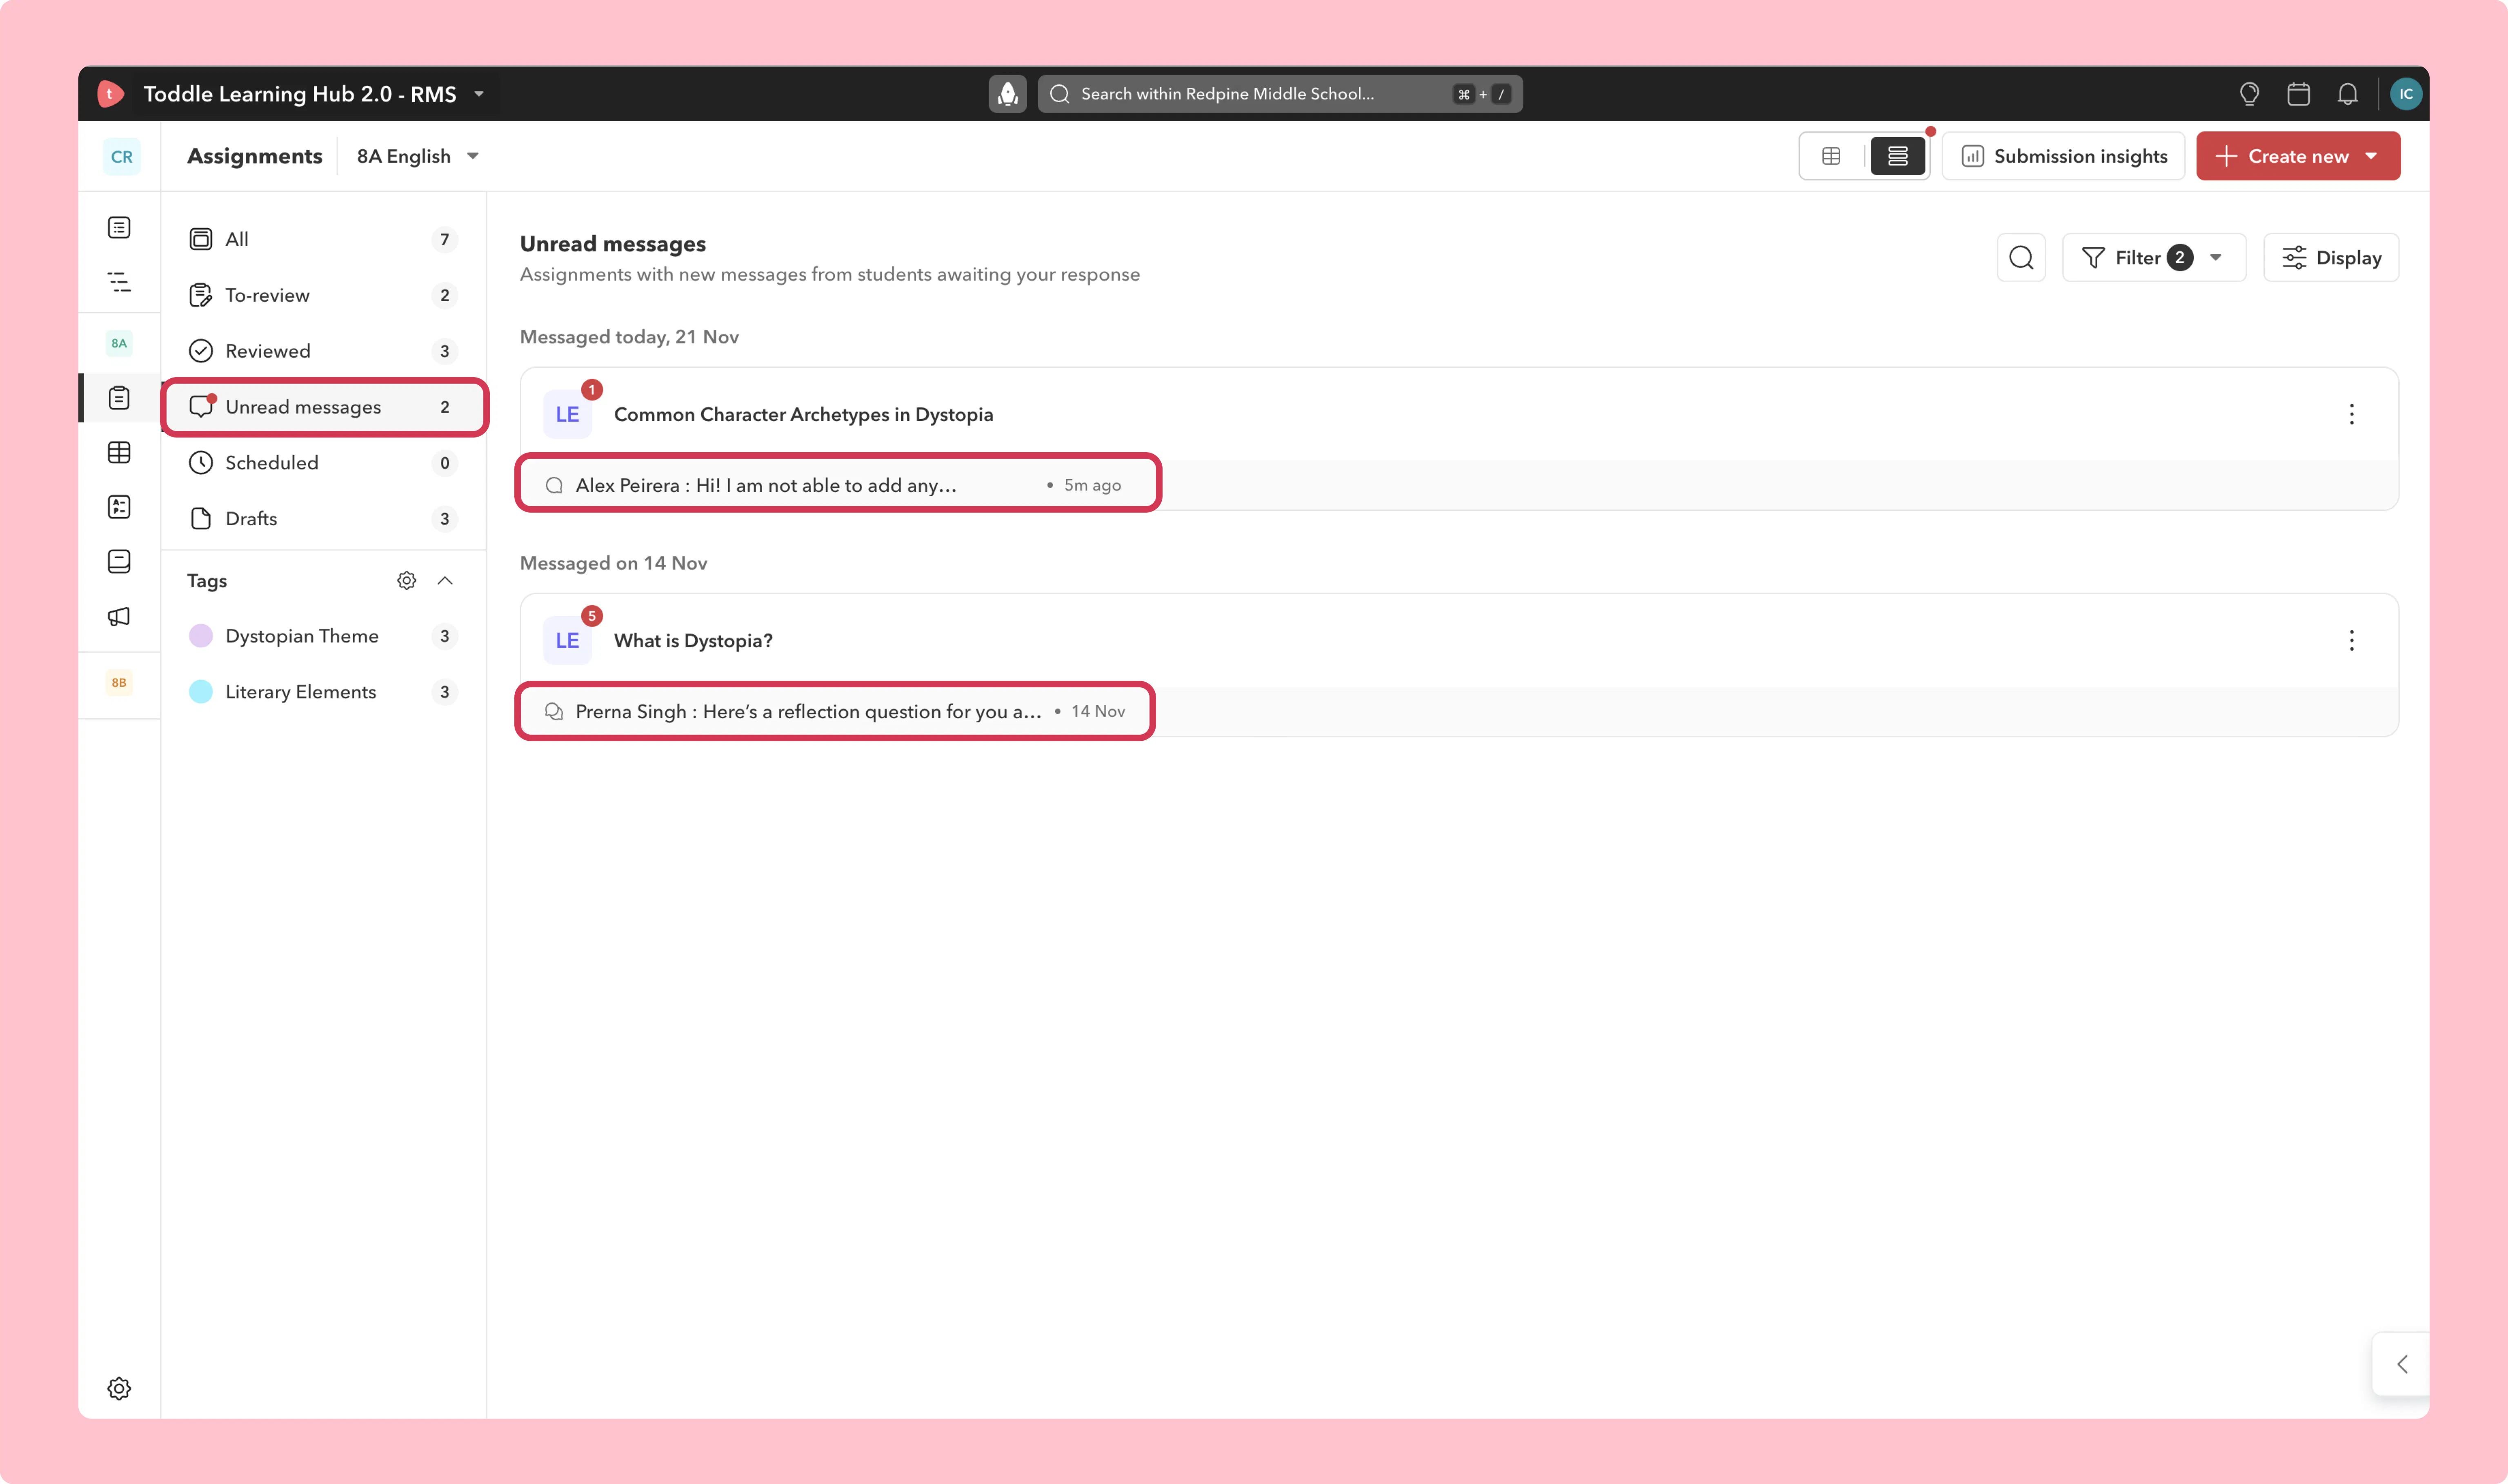Click the Toddle logo in the top bar
Image resolution: width=2508 pixels, height=1484 pixels.
110,94
